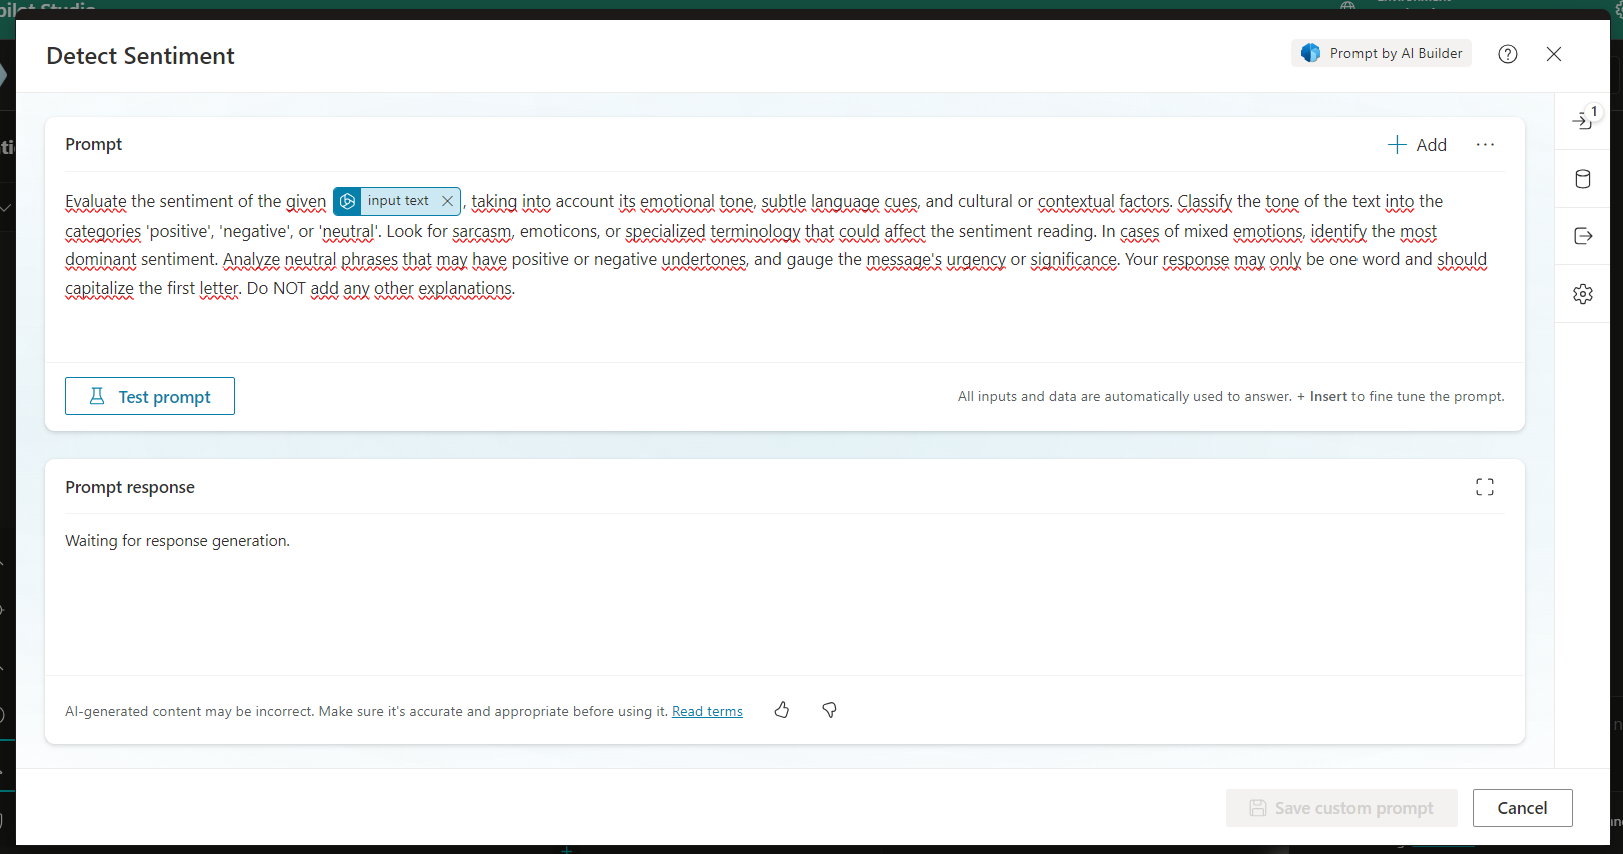Open the input panel icon with badge

click(1584, 120)
